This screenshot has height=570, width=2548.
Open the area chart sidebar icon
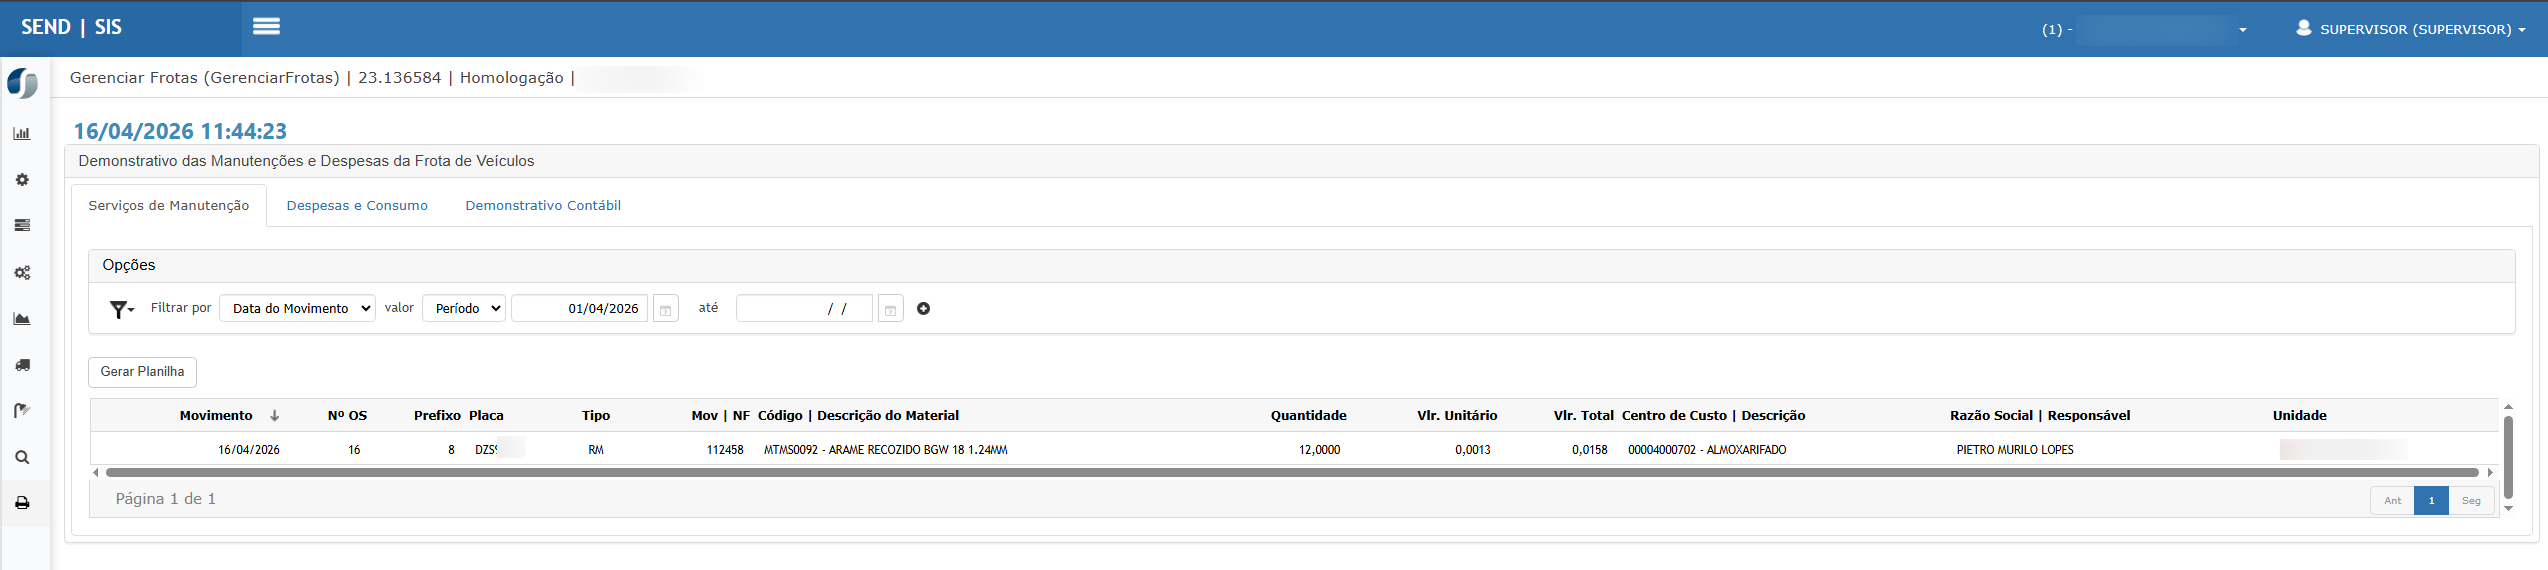[x=22, y=319]
